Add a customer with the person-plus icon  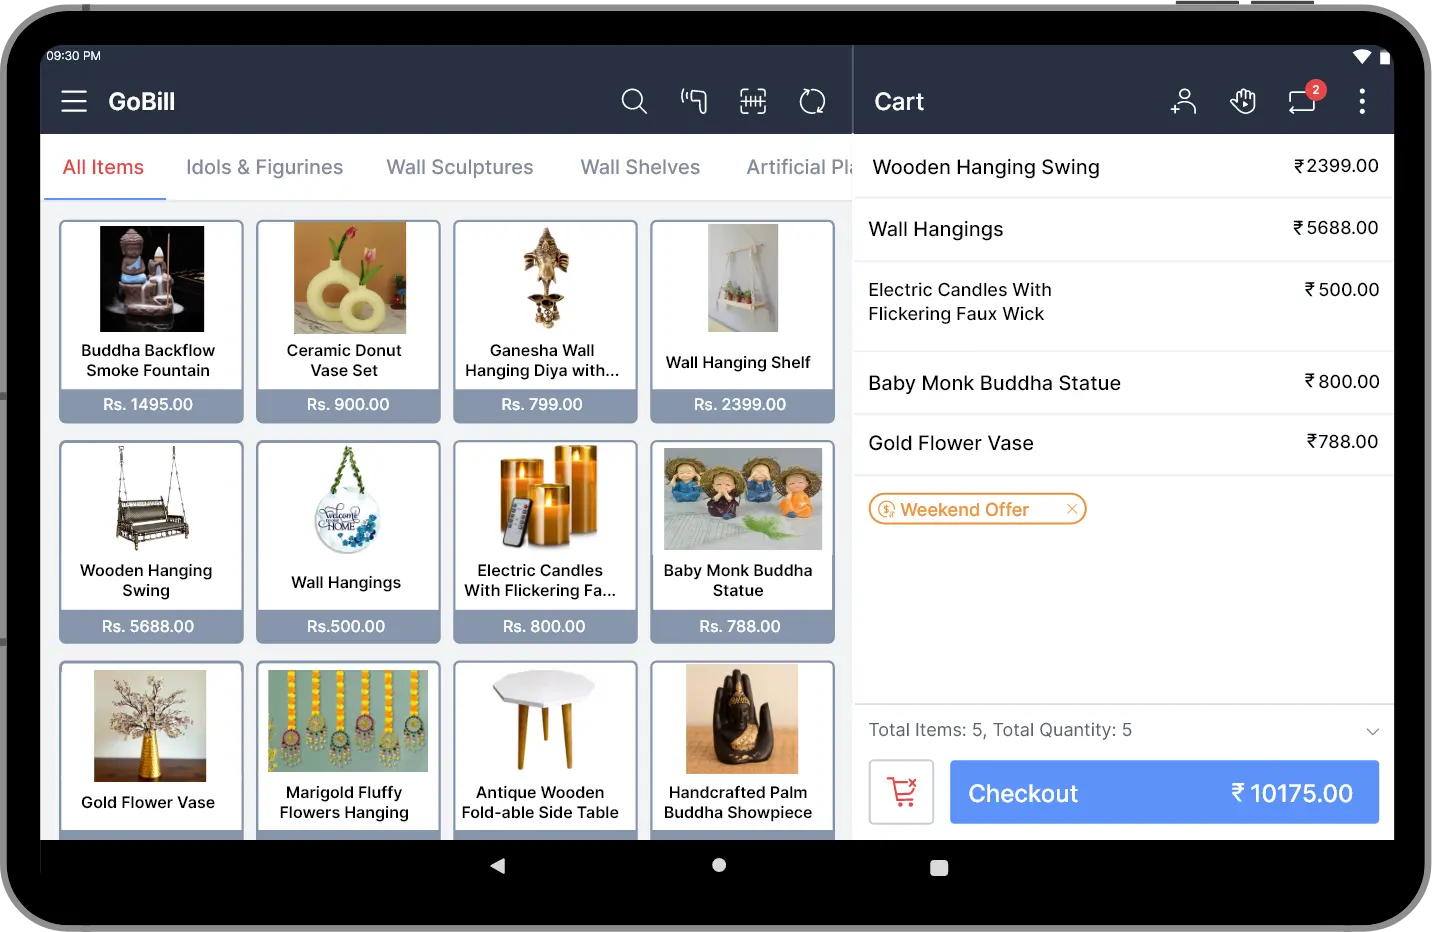(1184, 101)
